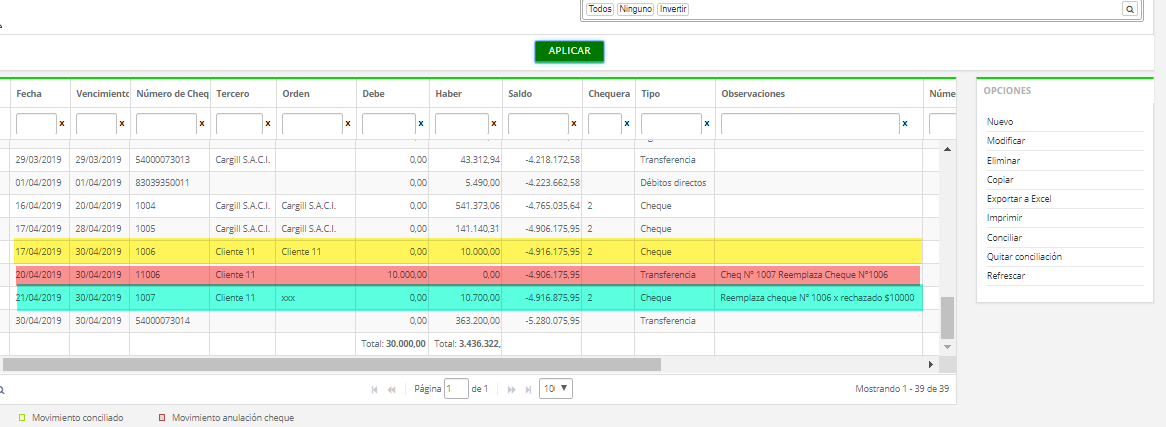Select Nuevo in the Opciones panel
Image resolution: width=1166 pixels, height=427 pixels.
coord(1000,122)
